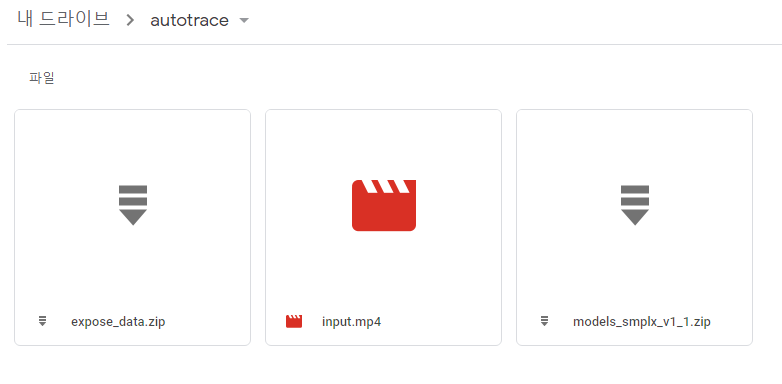Click the small video icon beside input.mp4
The width and height of the screenshot is (782, 384).
[x=294, y=321]
